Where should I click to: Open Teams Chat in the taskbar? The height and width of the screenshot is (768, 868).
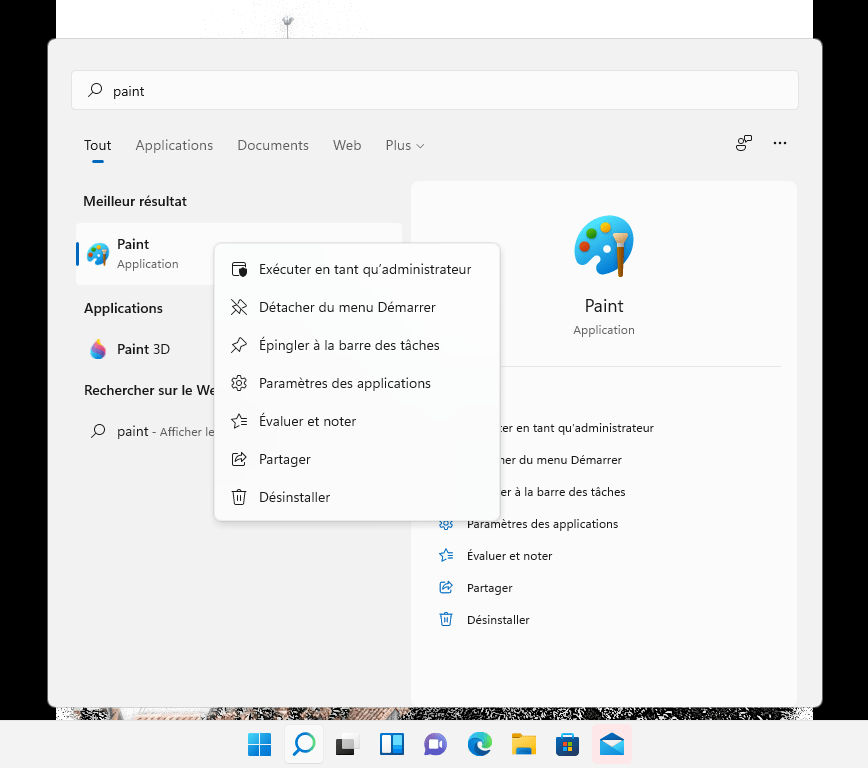tap(435, 744)
